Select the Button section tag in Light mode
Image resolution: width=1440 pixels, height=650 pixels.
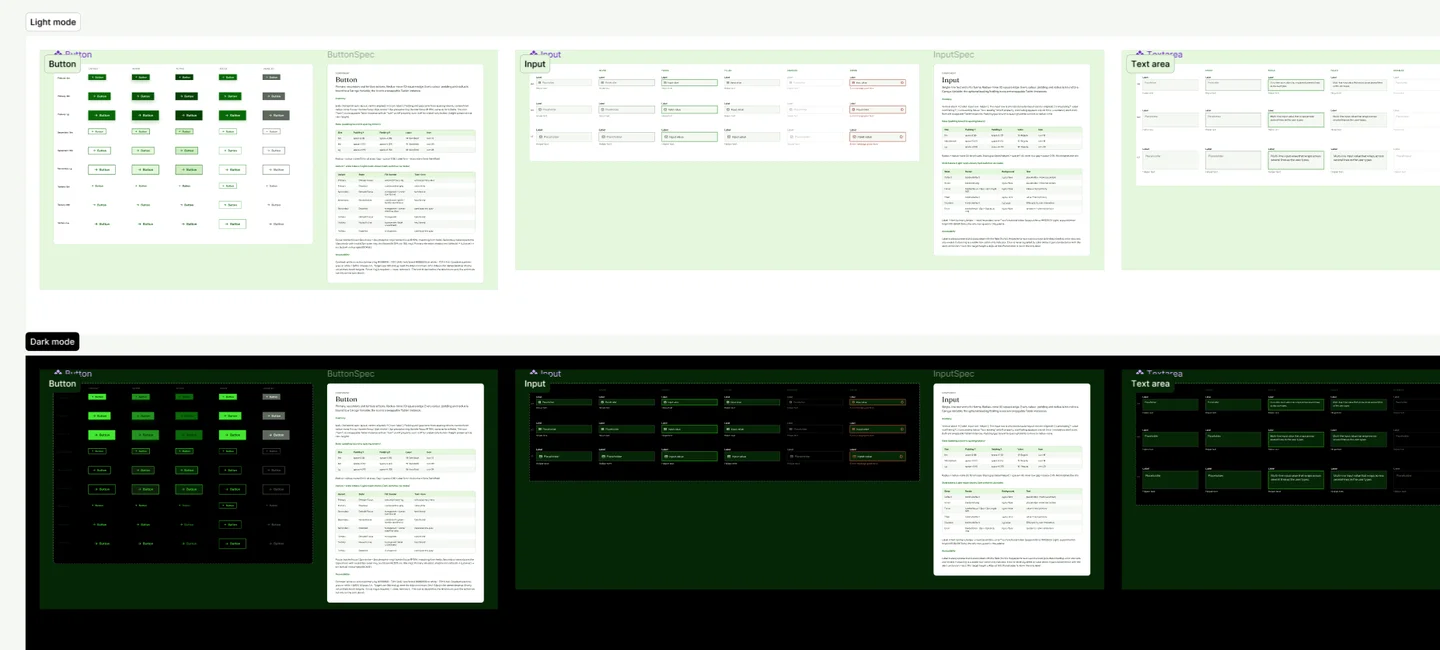coord(62,64)
